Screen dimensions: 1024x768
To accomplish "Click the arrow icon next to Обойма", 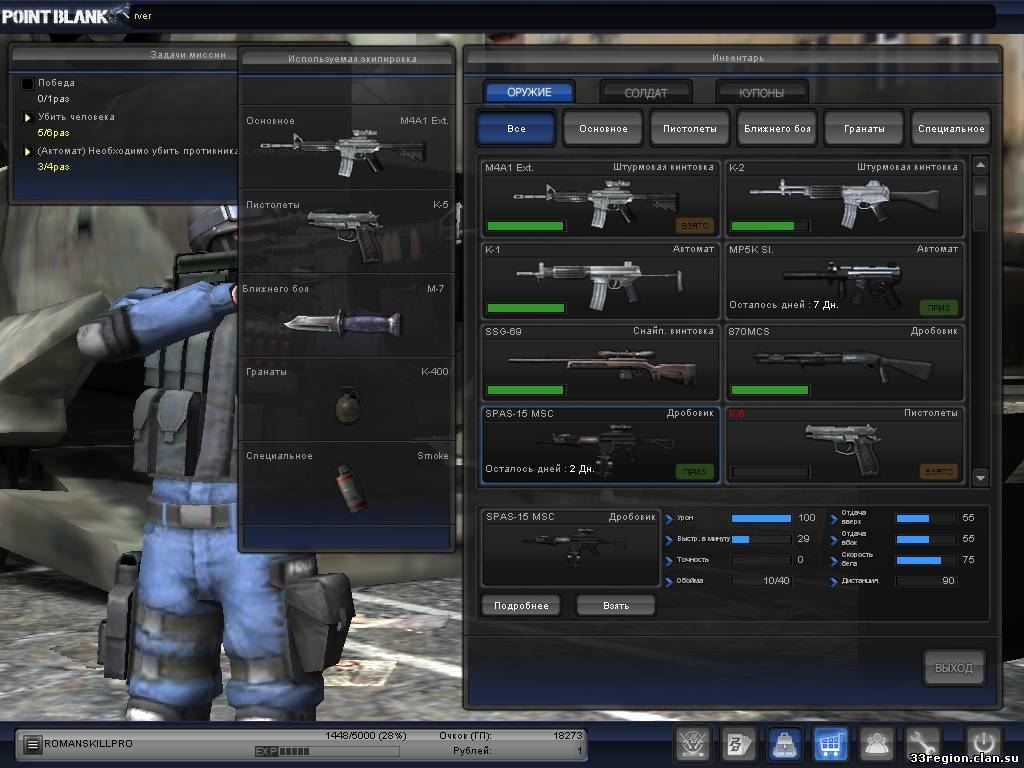I will (669, 582).
